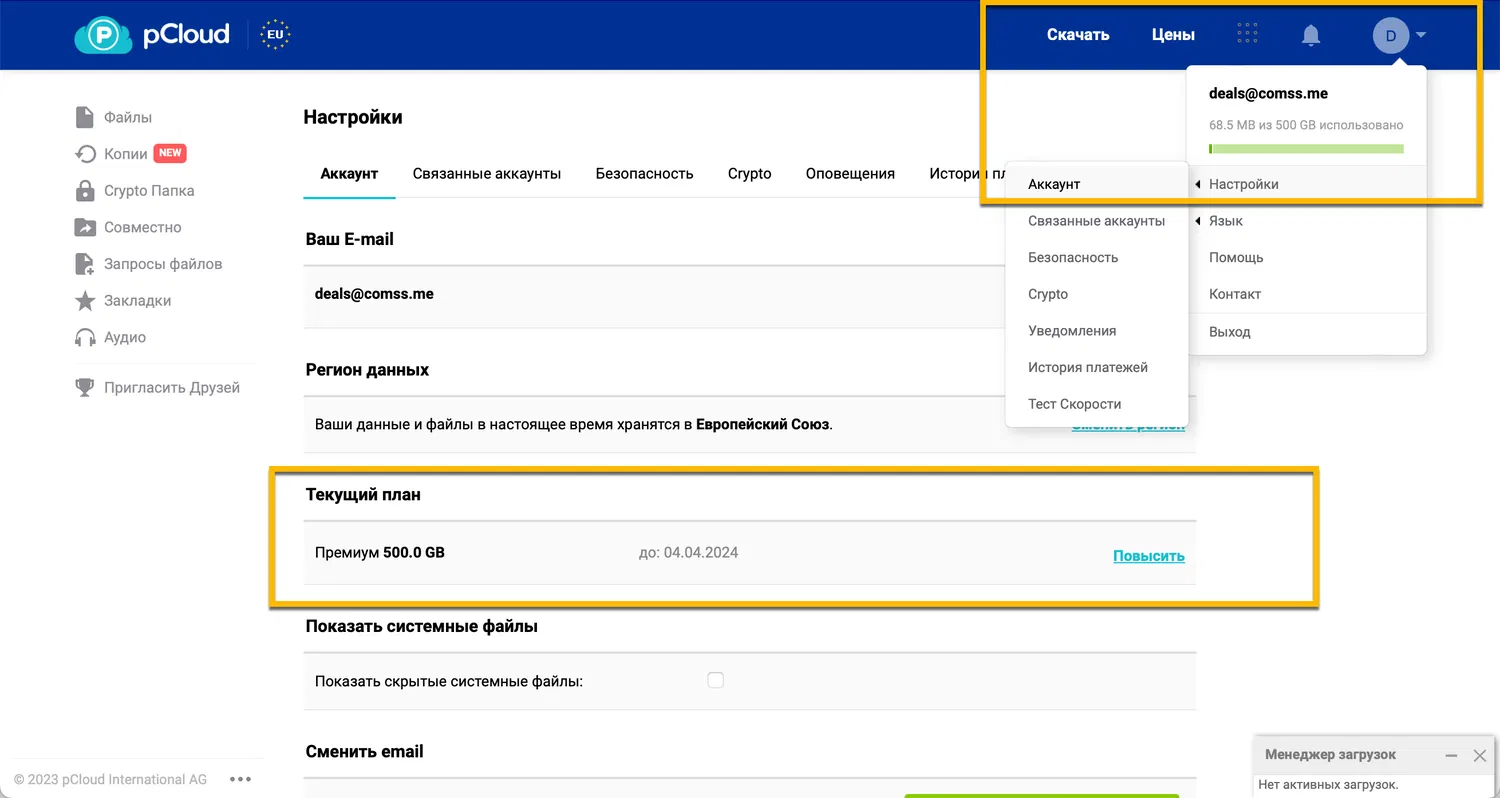Select the Совместно shared folder icon
Image resolution: width=1500 pixels, height=798 pixels.
click(x=85, y=227)
